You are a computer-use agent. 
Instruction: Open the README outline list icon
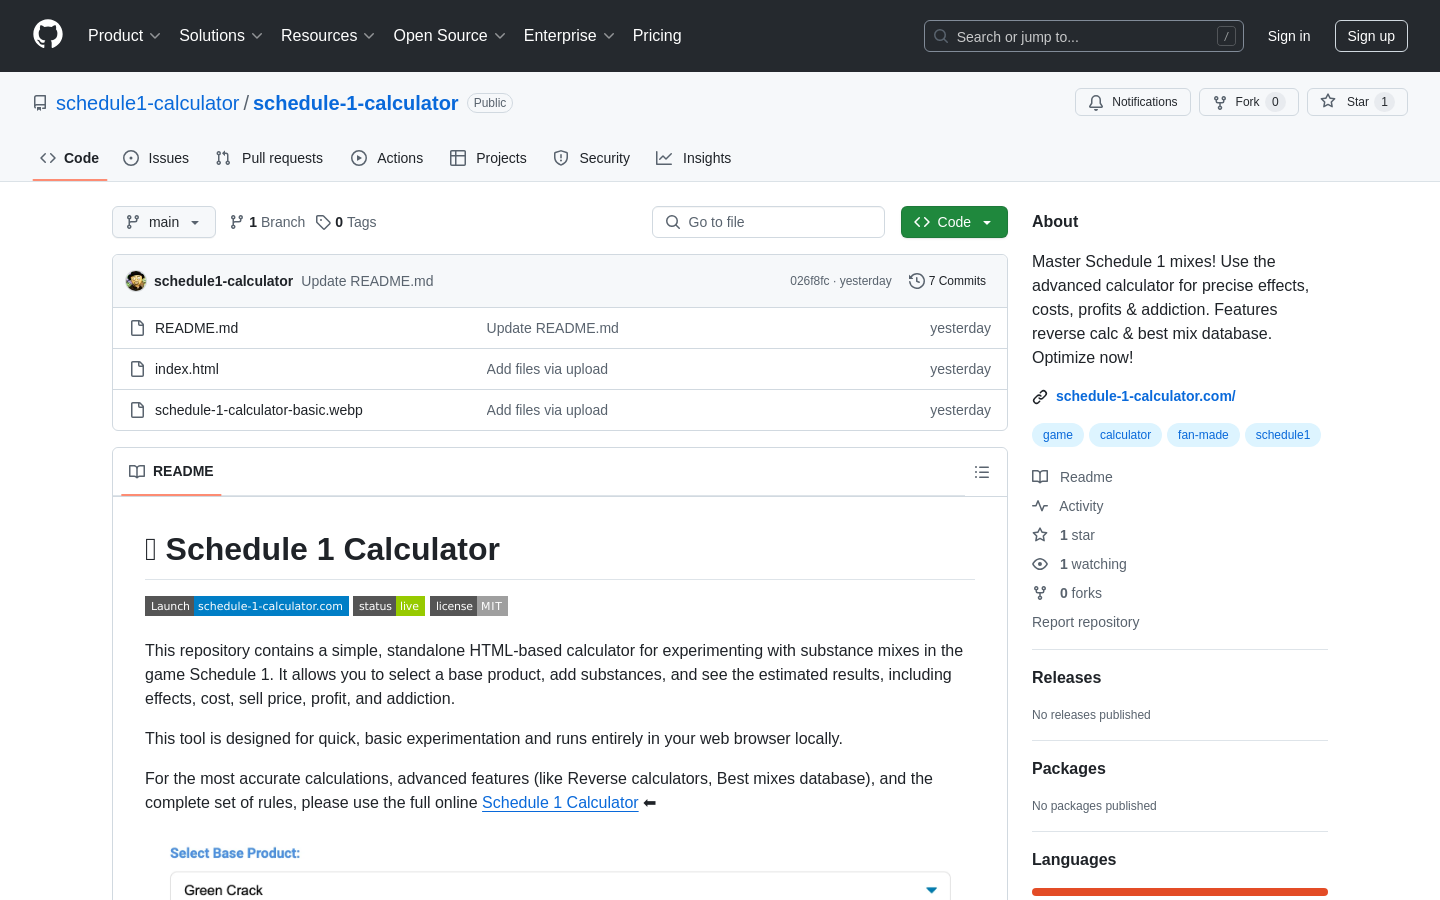pyautogui.click(x=982, y=472)
